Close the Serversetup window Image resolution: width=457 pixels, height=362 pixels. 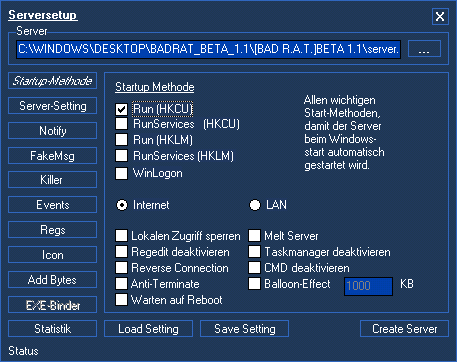click(x=440, y=16)
